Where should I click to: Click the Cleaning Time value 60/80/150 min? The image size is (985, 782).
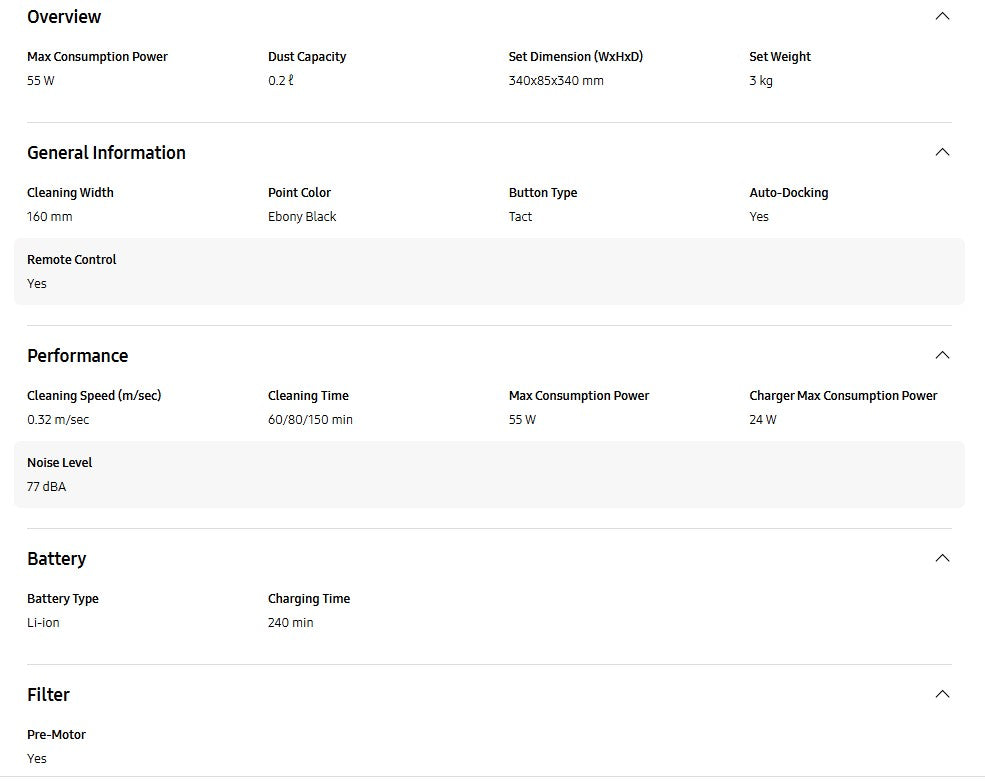[310, 420]
